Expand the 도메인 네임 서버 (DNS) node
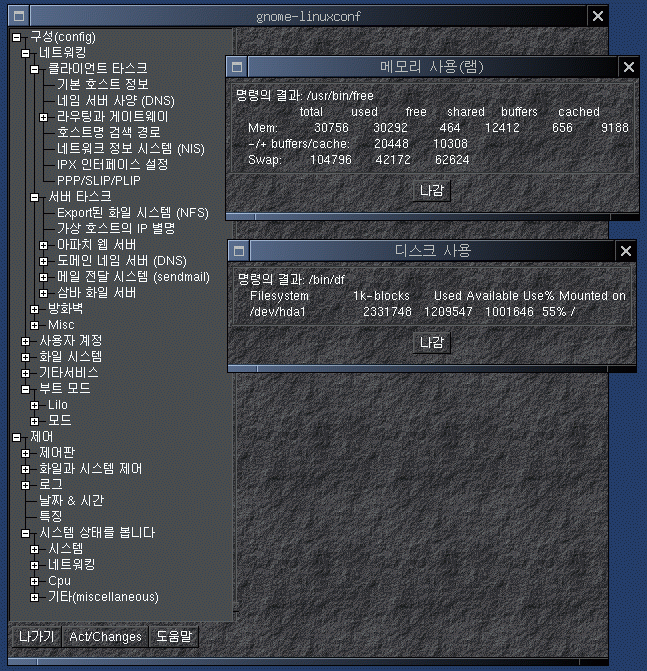The height and width of the screenshot is (671, 647). (44, 261)
